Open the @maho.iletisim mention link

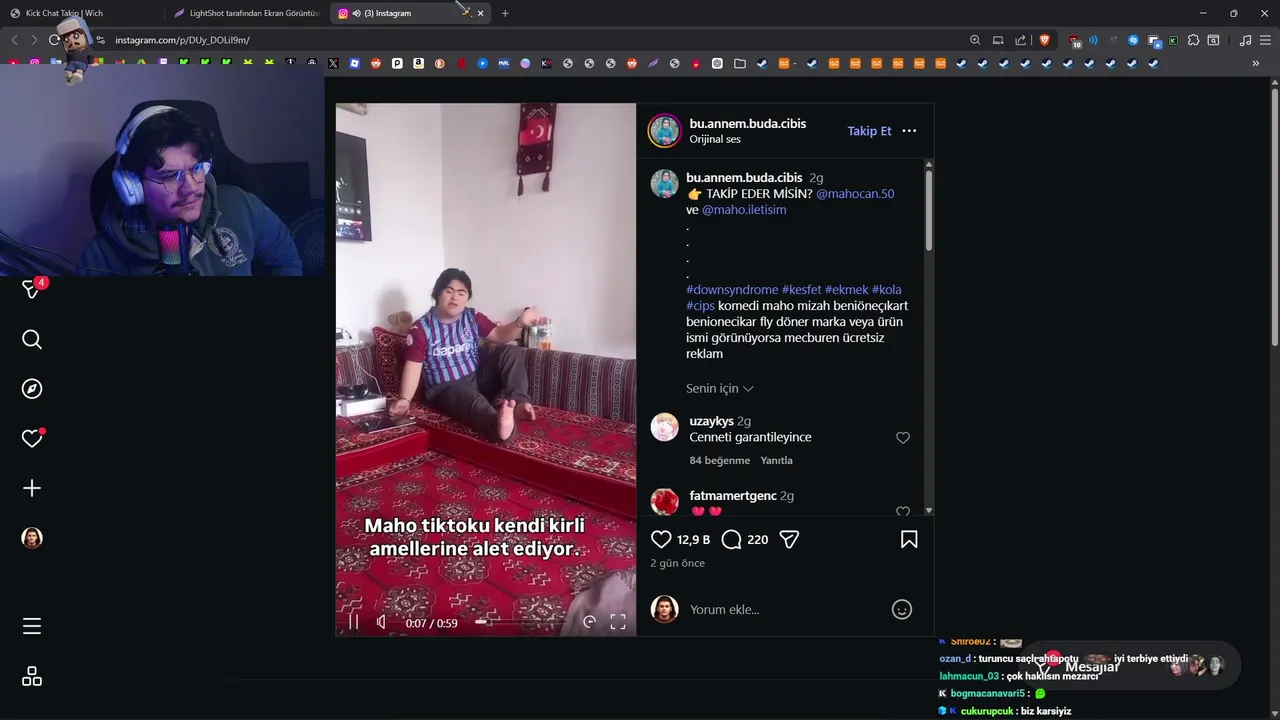tap(744, 210)
